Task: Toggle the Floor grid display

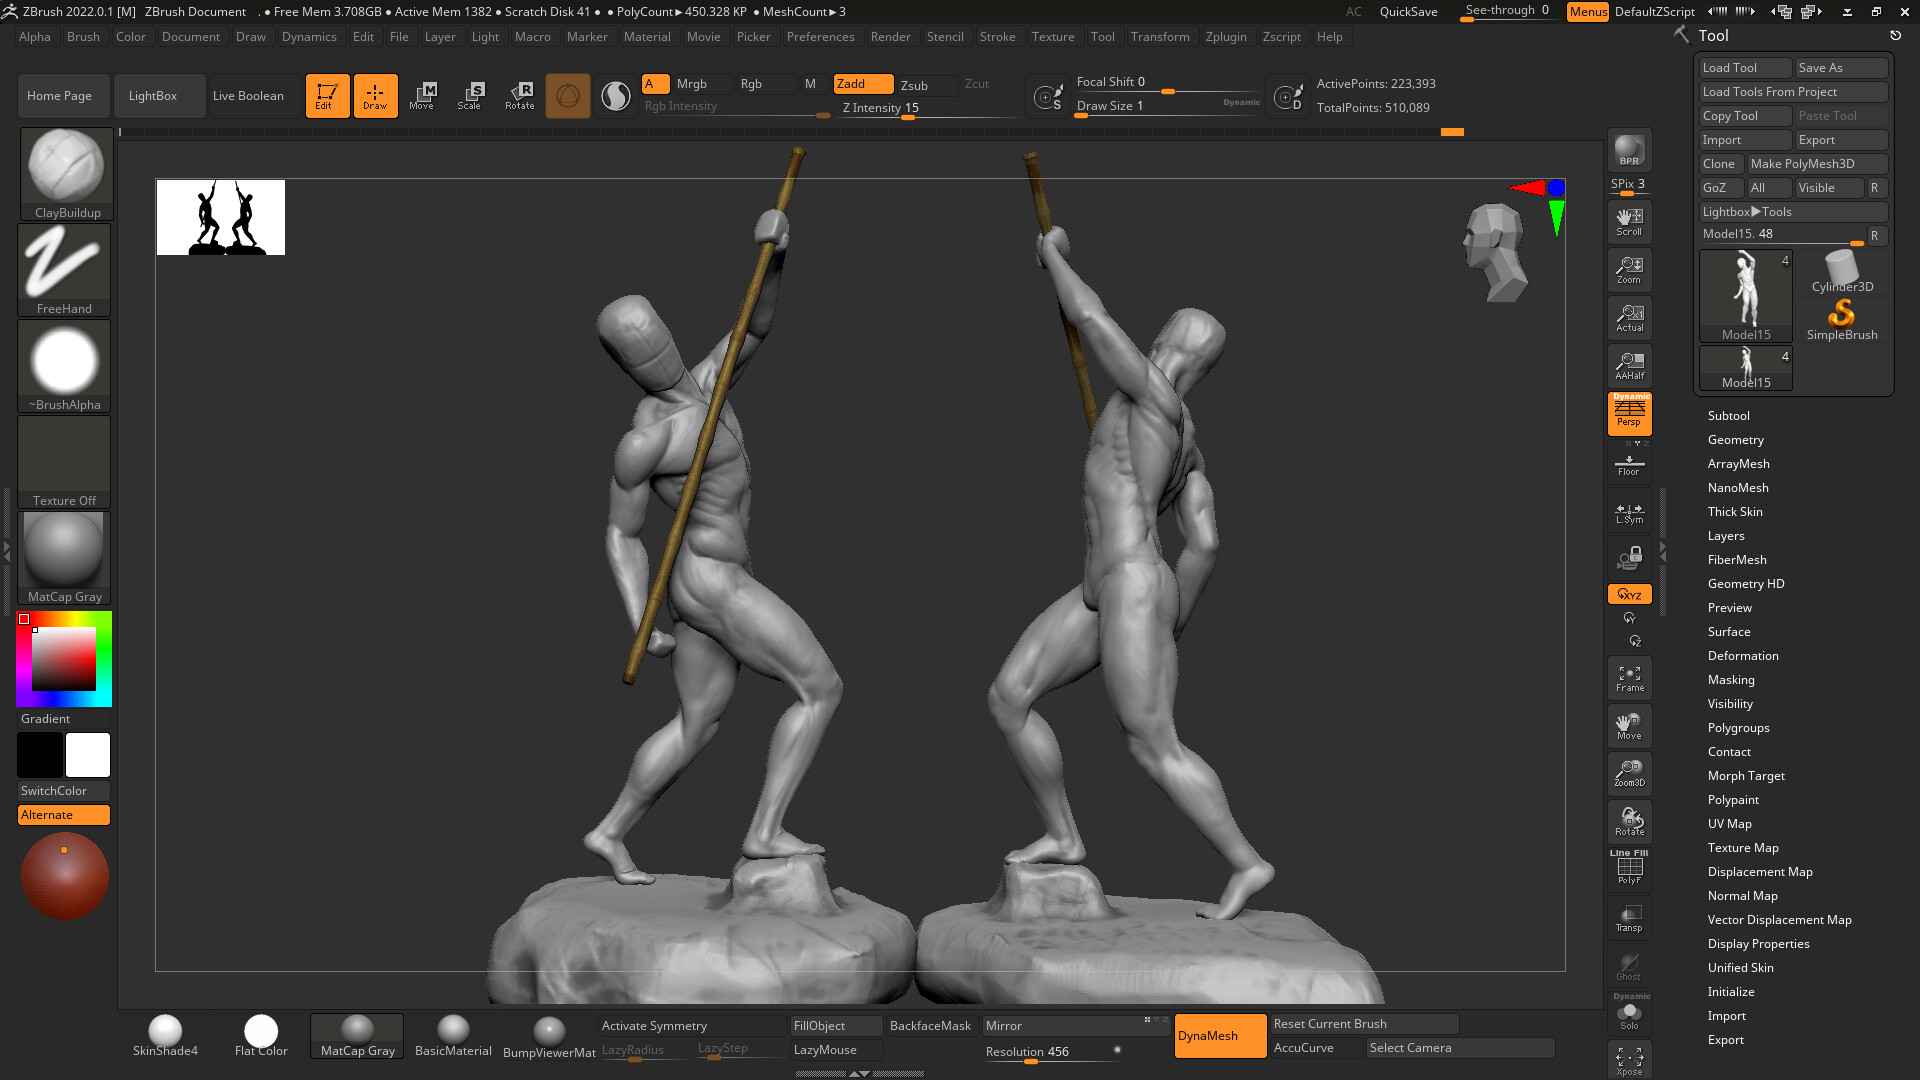Action: tap(1629, 463)
